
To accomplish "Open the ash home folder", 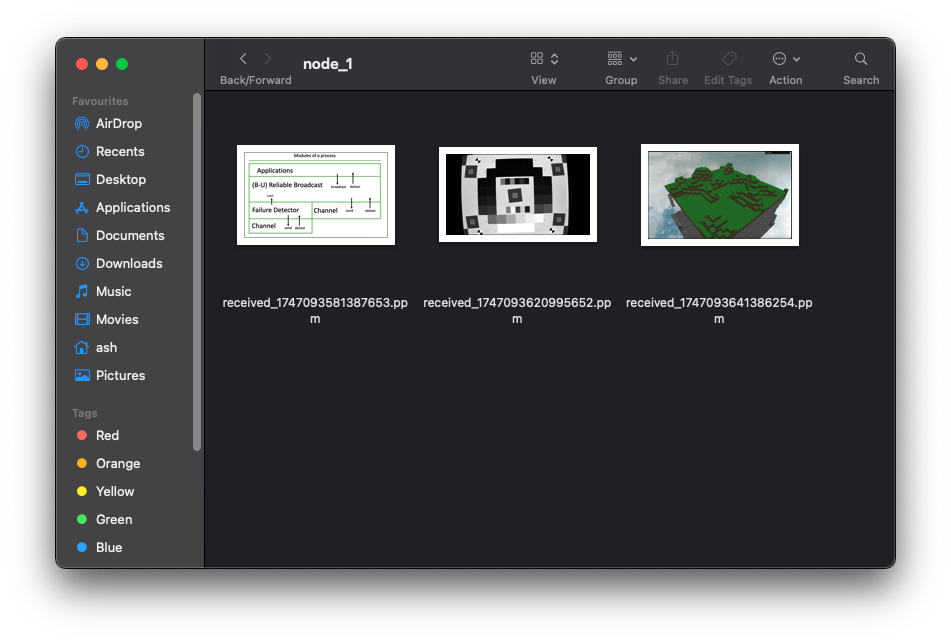I will [x=106, y=347].
